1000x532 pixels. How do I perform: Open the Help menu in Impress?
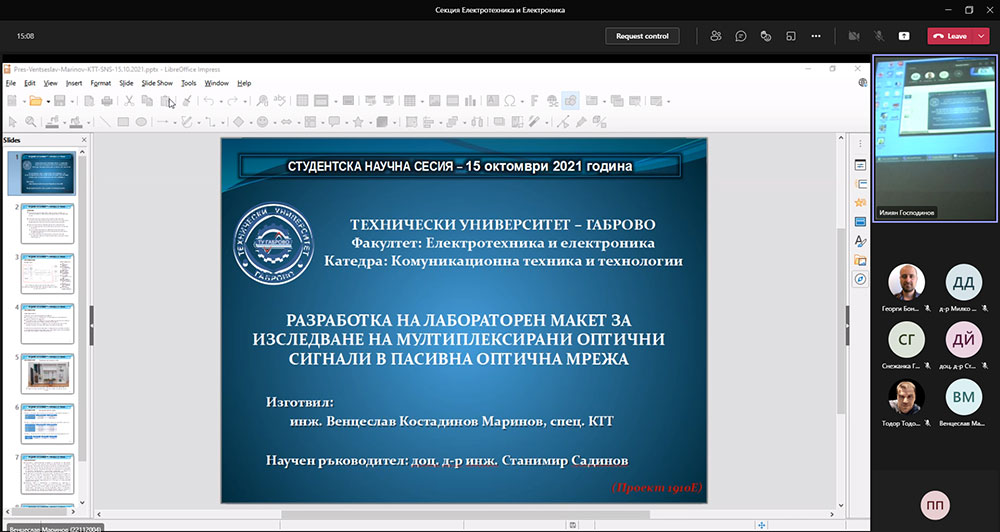click(x=244, y=83)
